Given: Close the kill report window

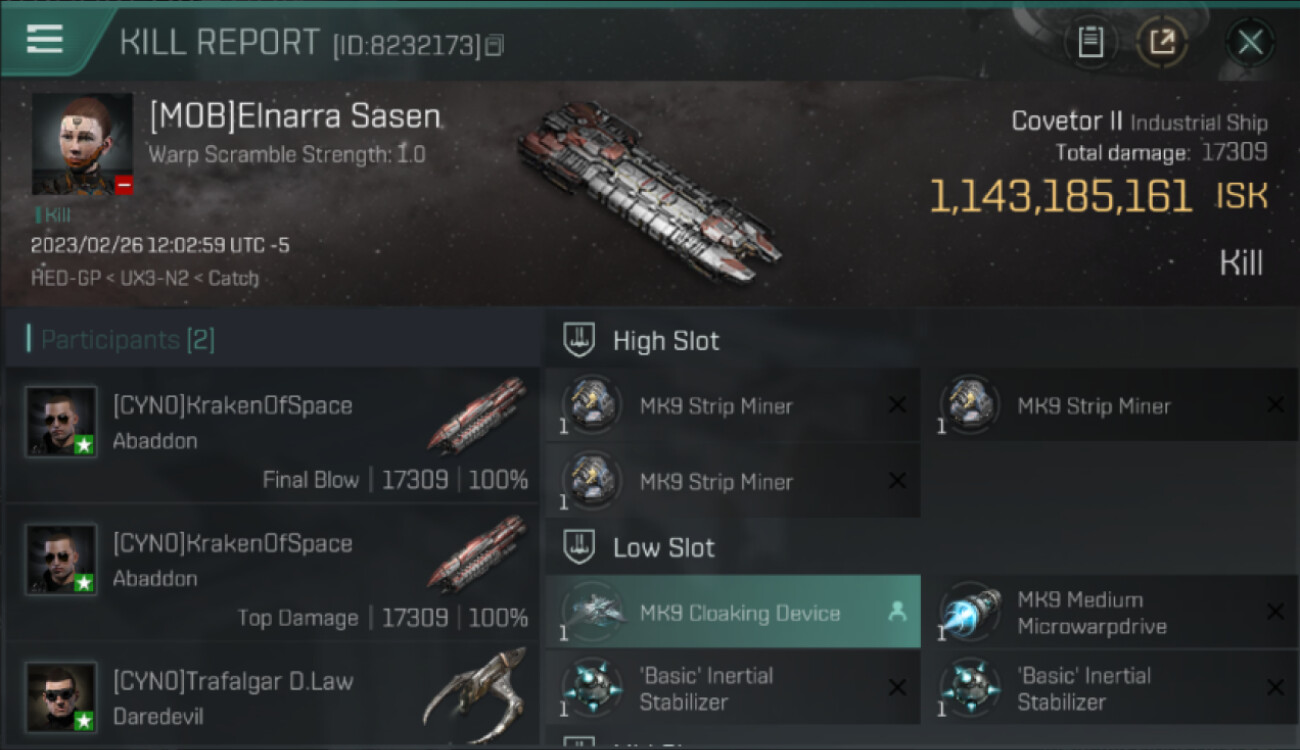Looking at the screenshot, I should [1250, 42].
